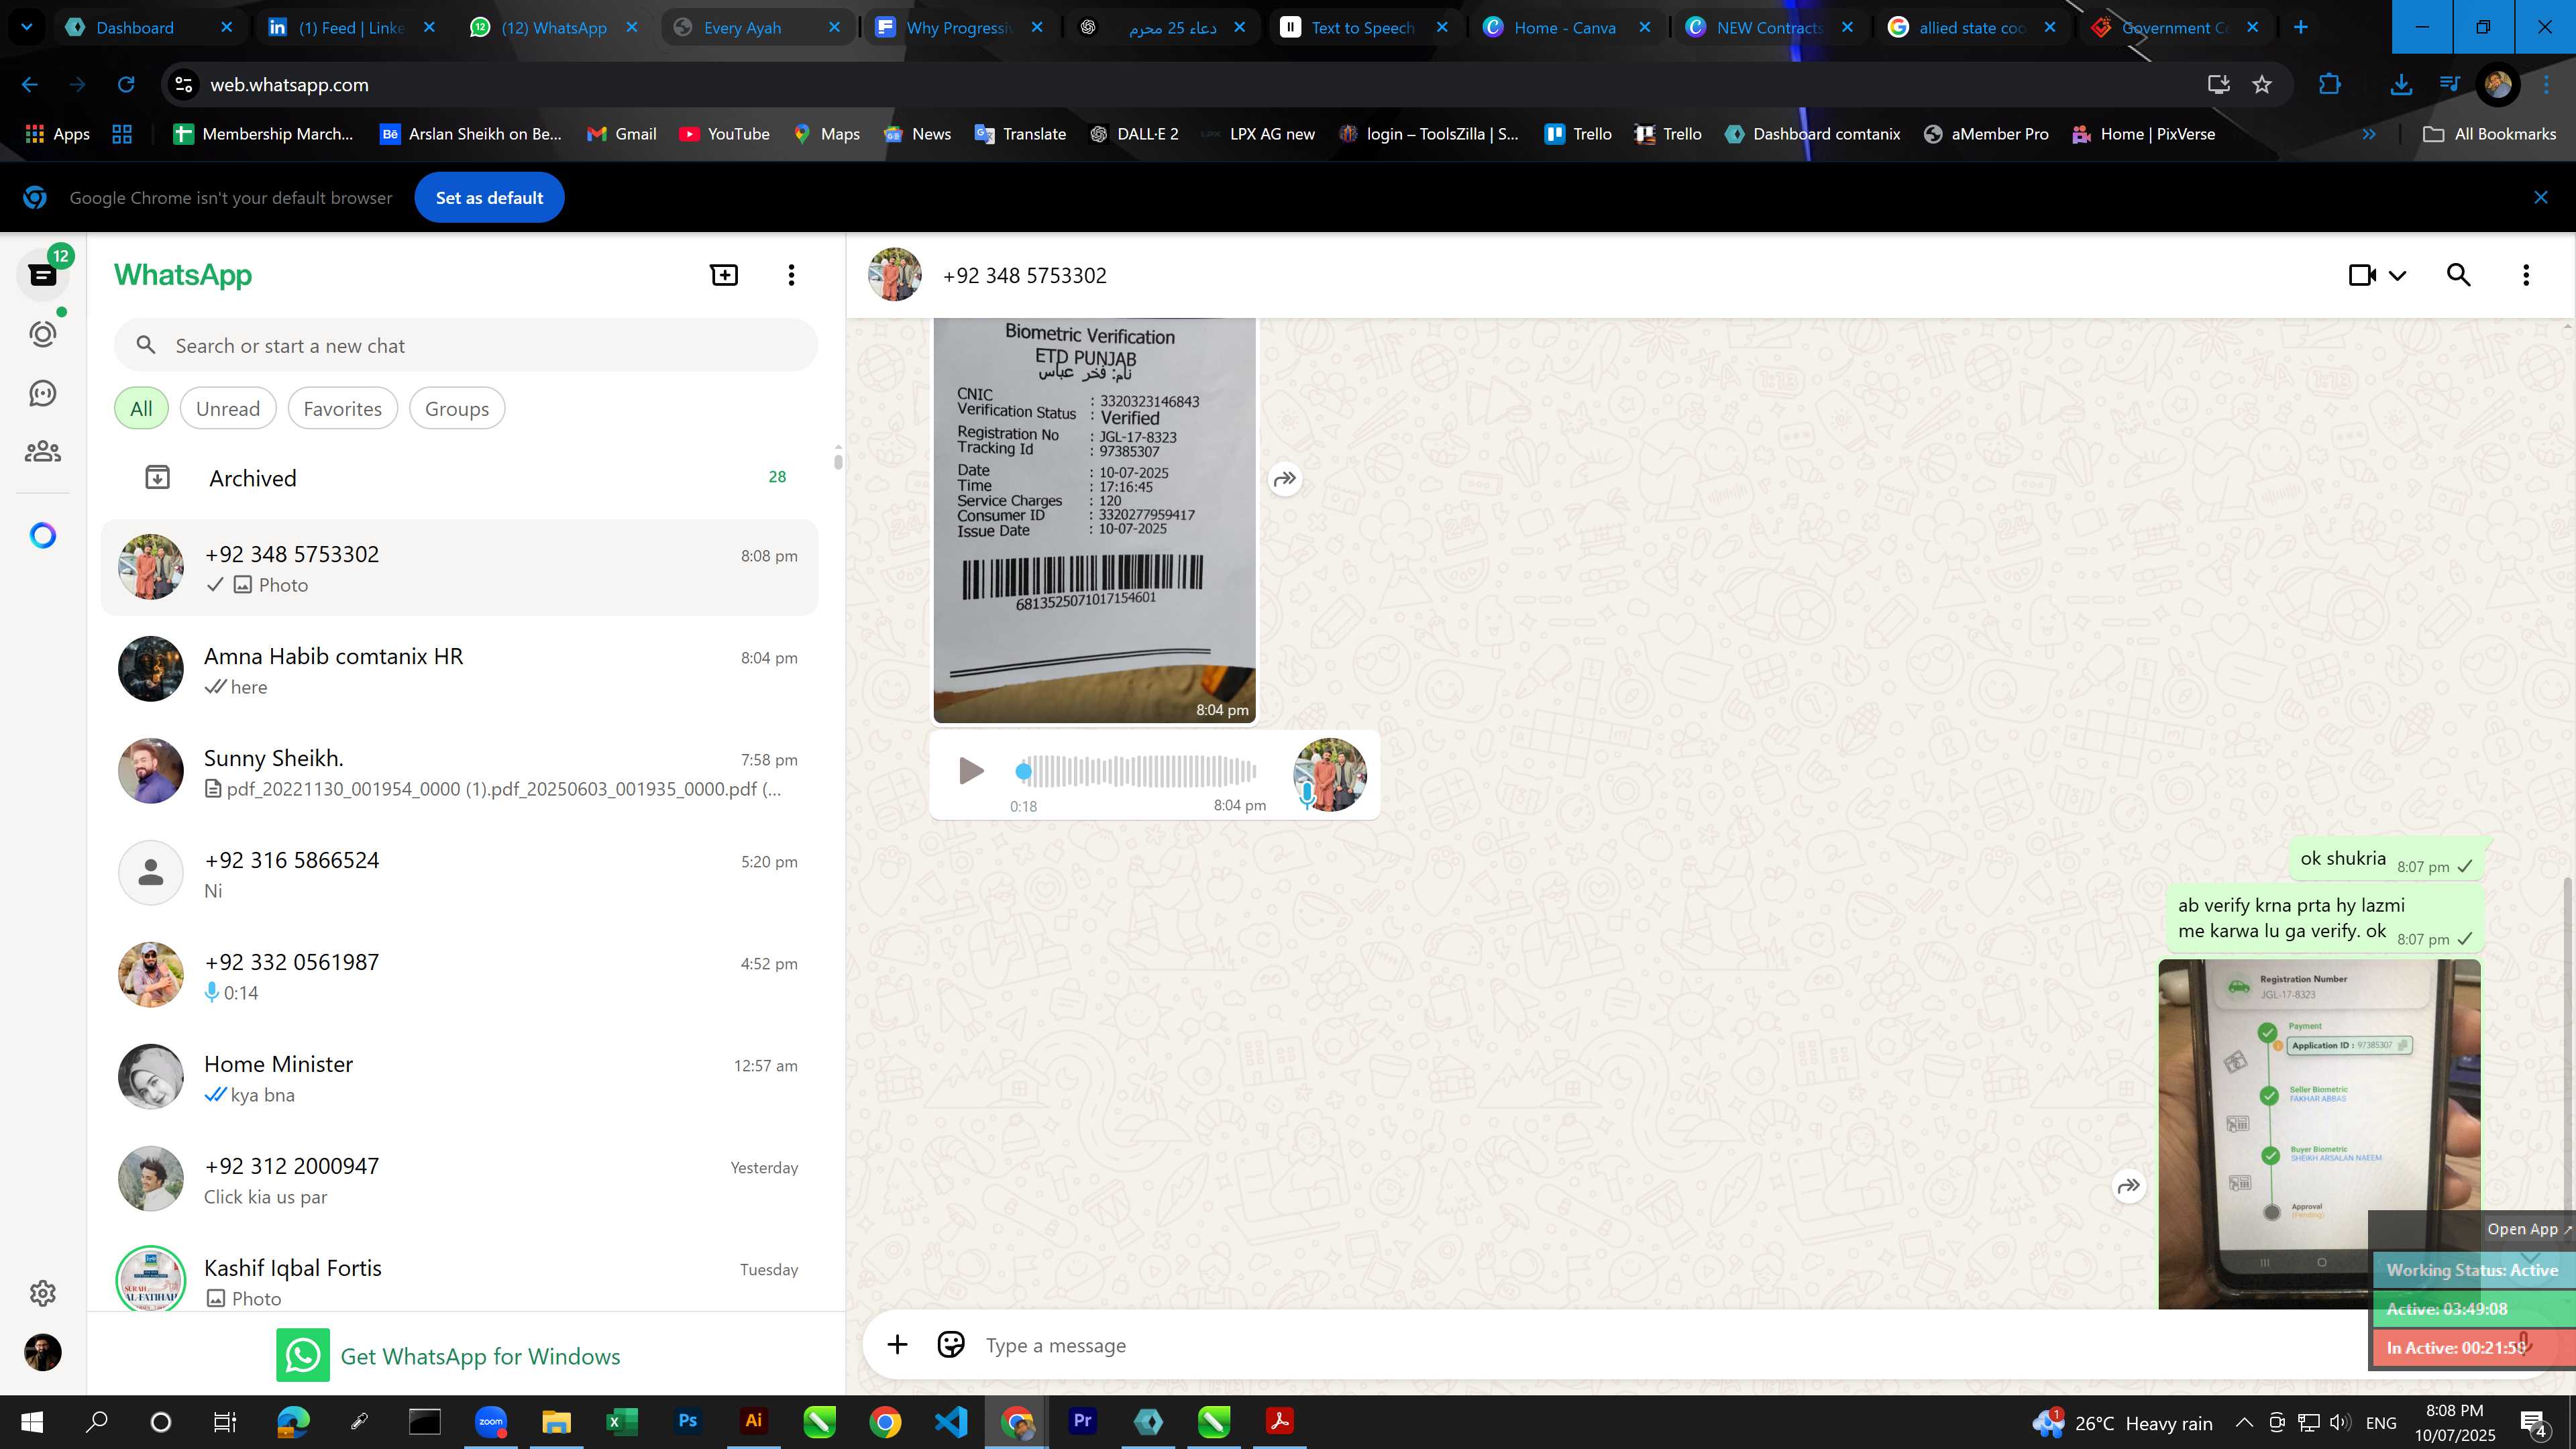Open the Chats icon with 12 badge
Image resolution: width=2576 pixels, height=1449 pixels.
point(43,274)
